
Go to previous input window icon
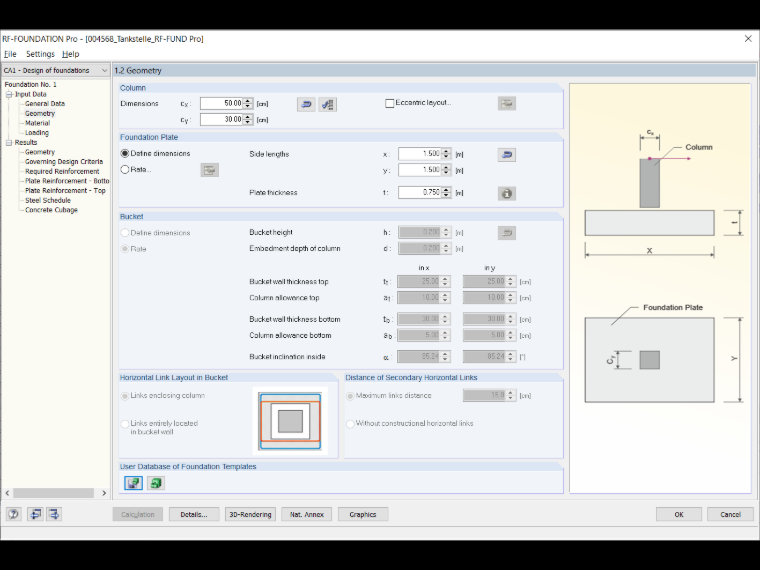click(35, 514)
